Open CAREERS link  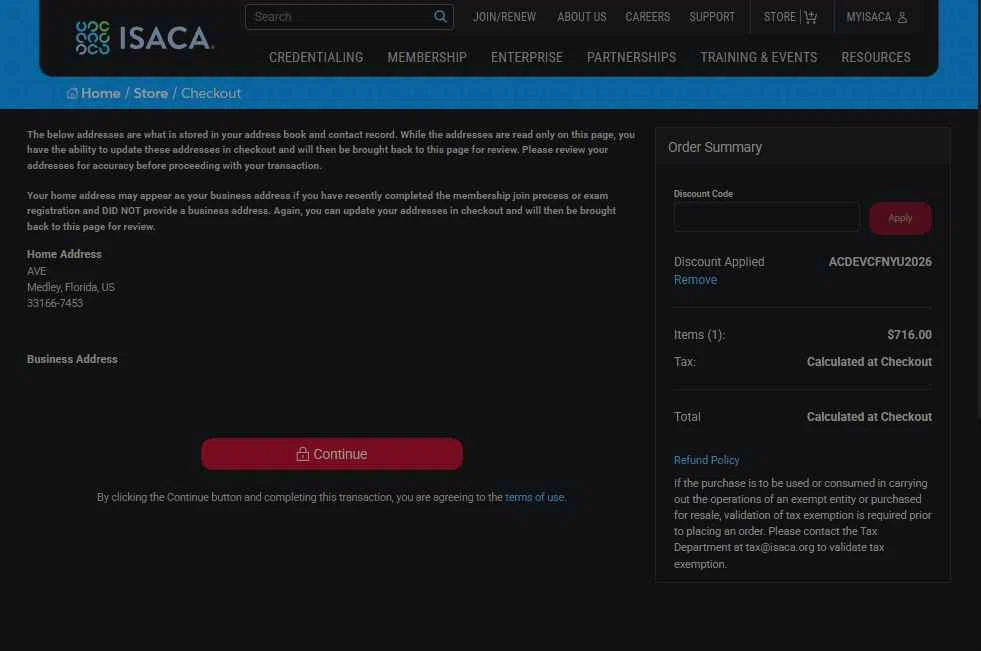(x=648, y=17)
